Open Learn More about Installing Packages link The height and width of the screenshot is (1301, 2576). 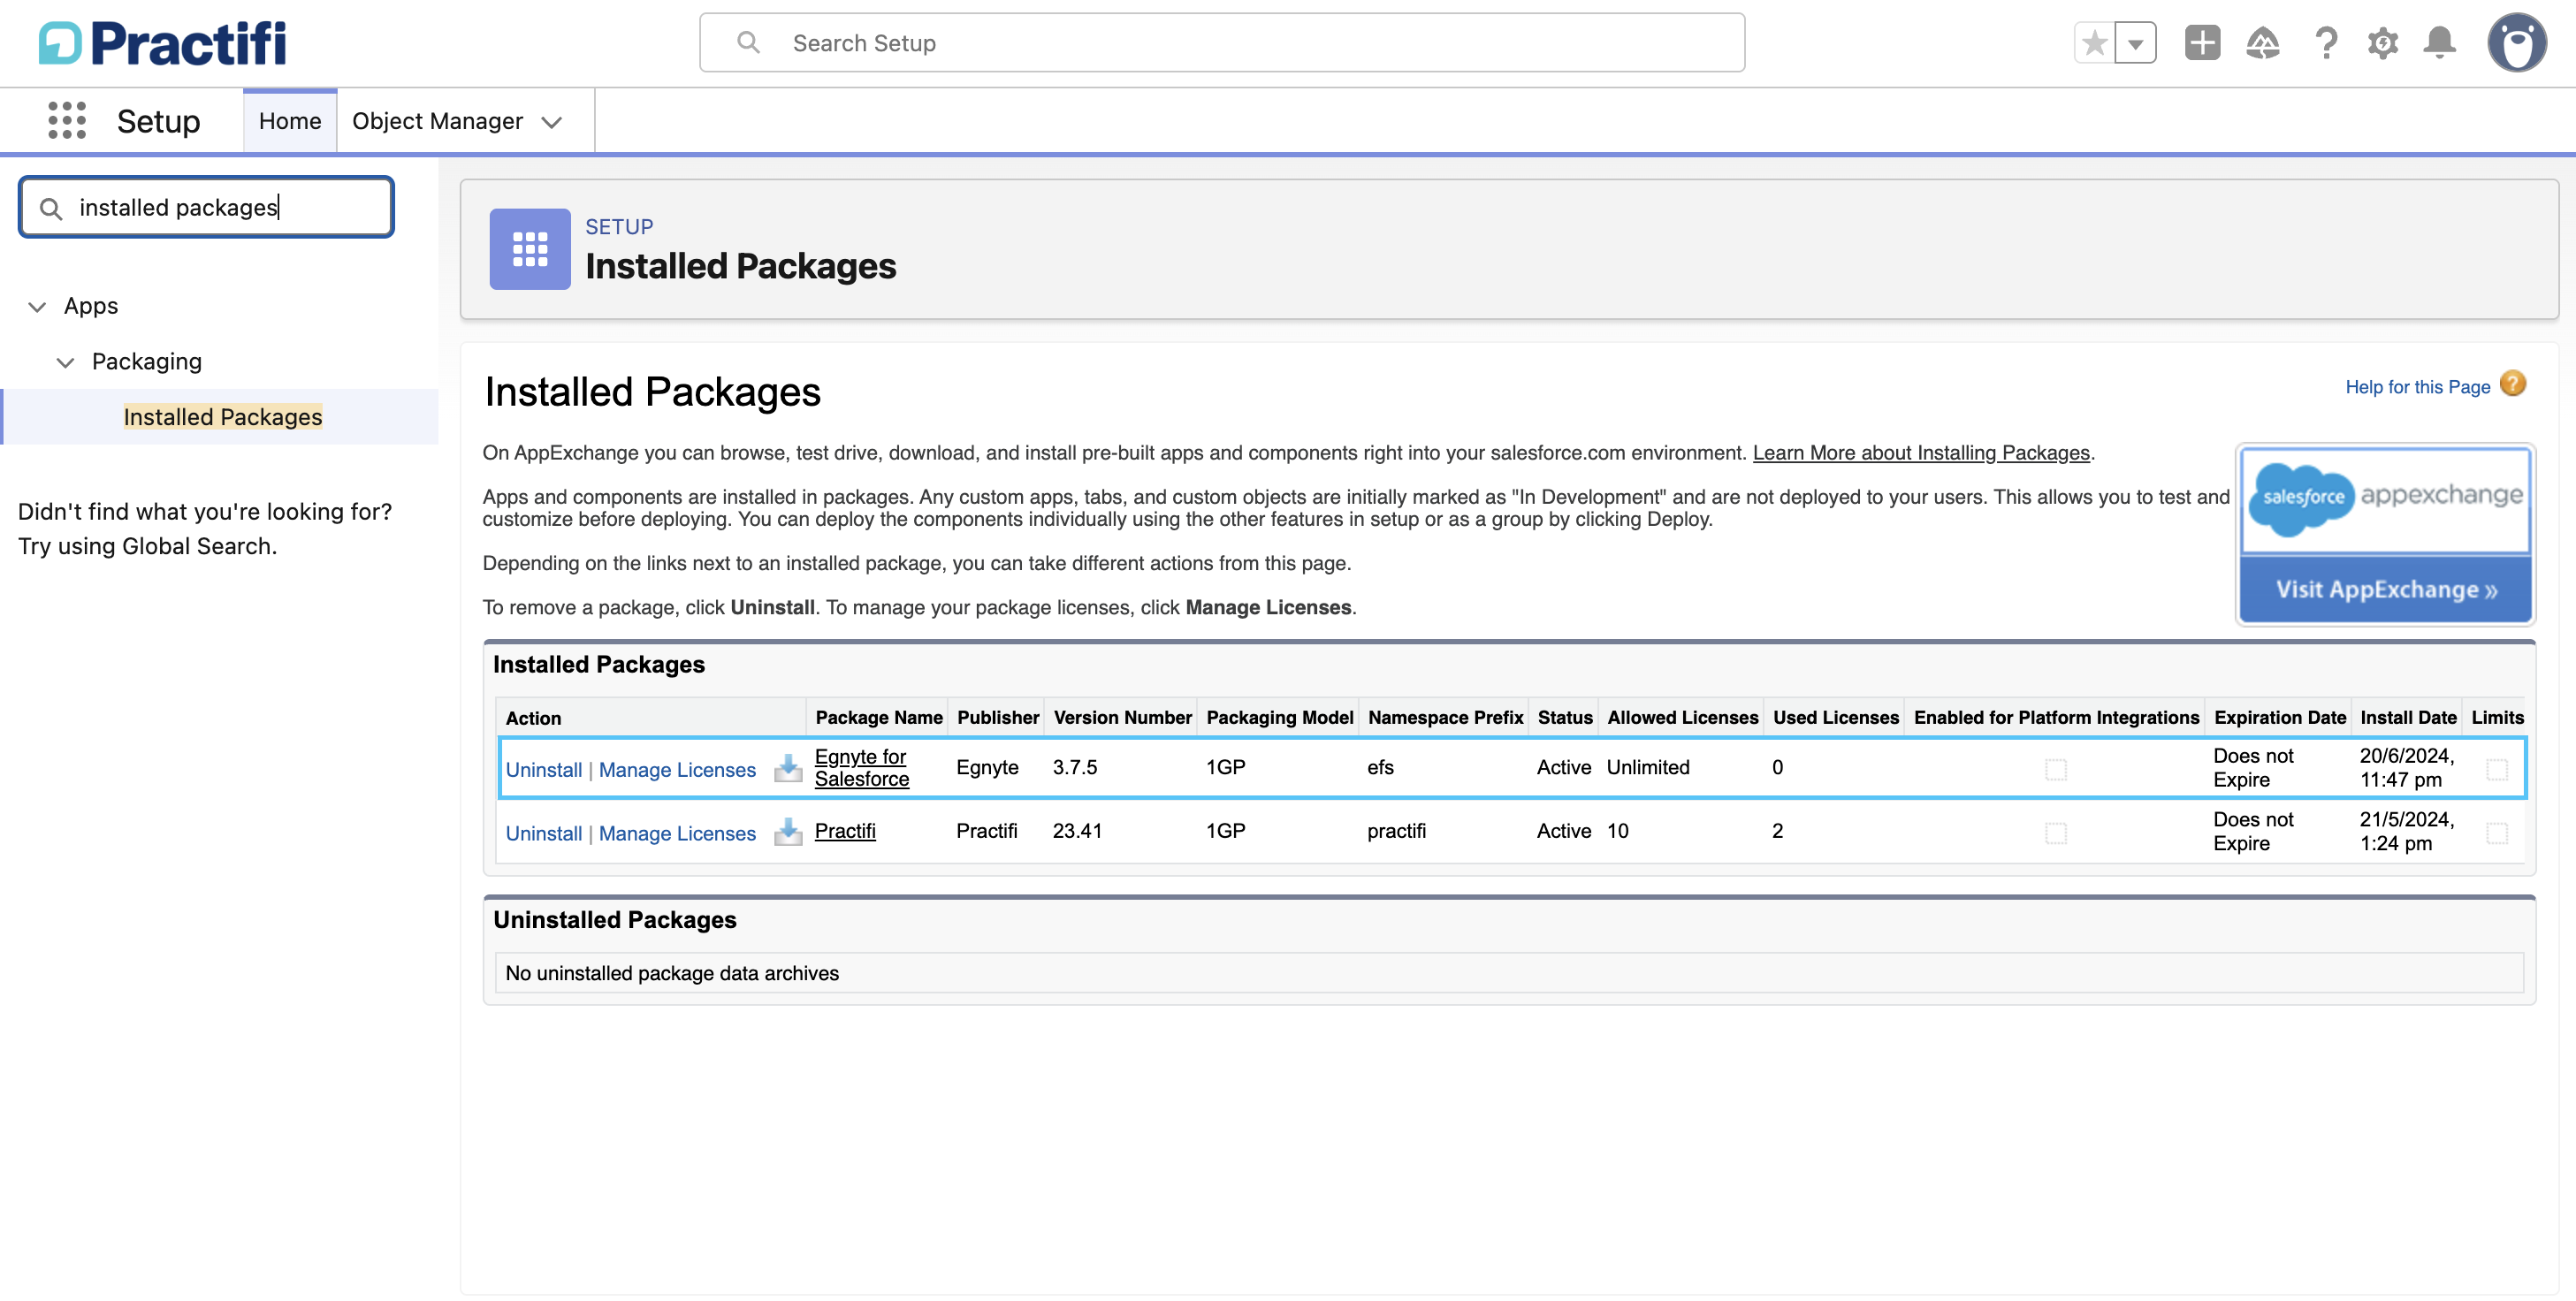pyautogui.click(x=1921, y=453)
